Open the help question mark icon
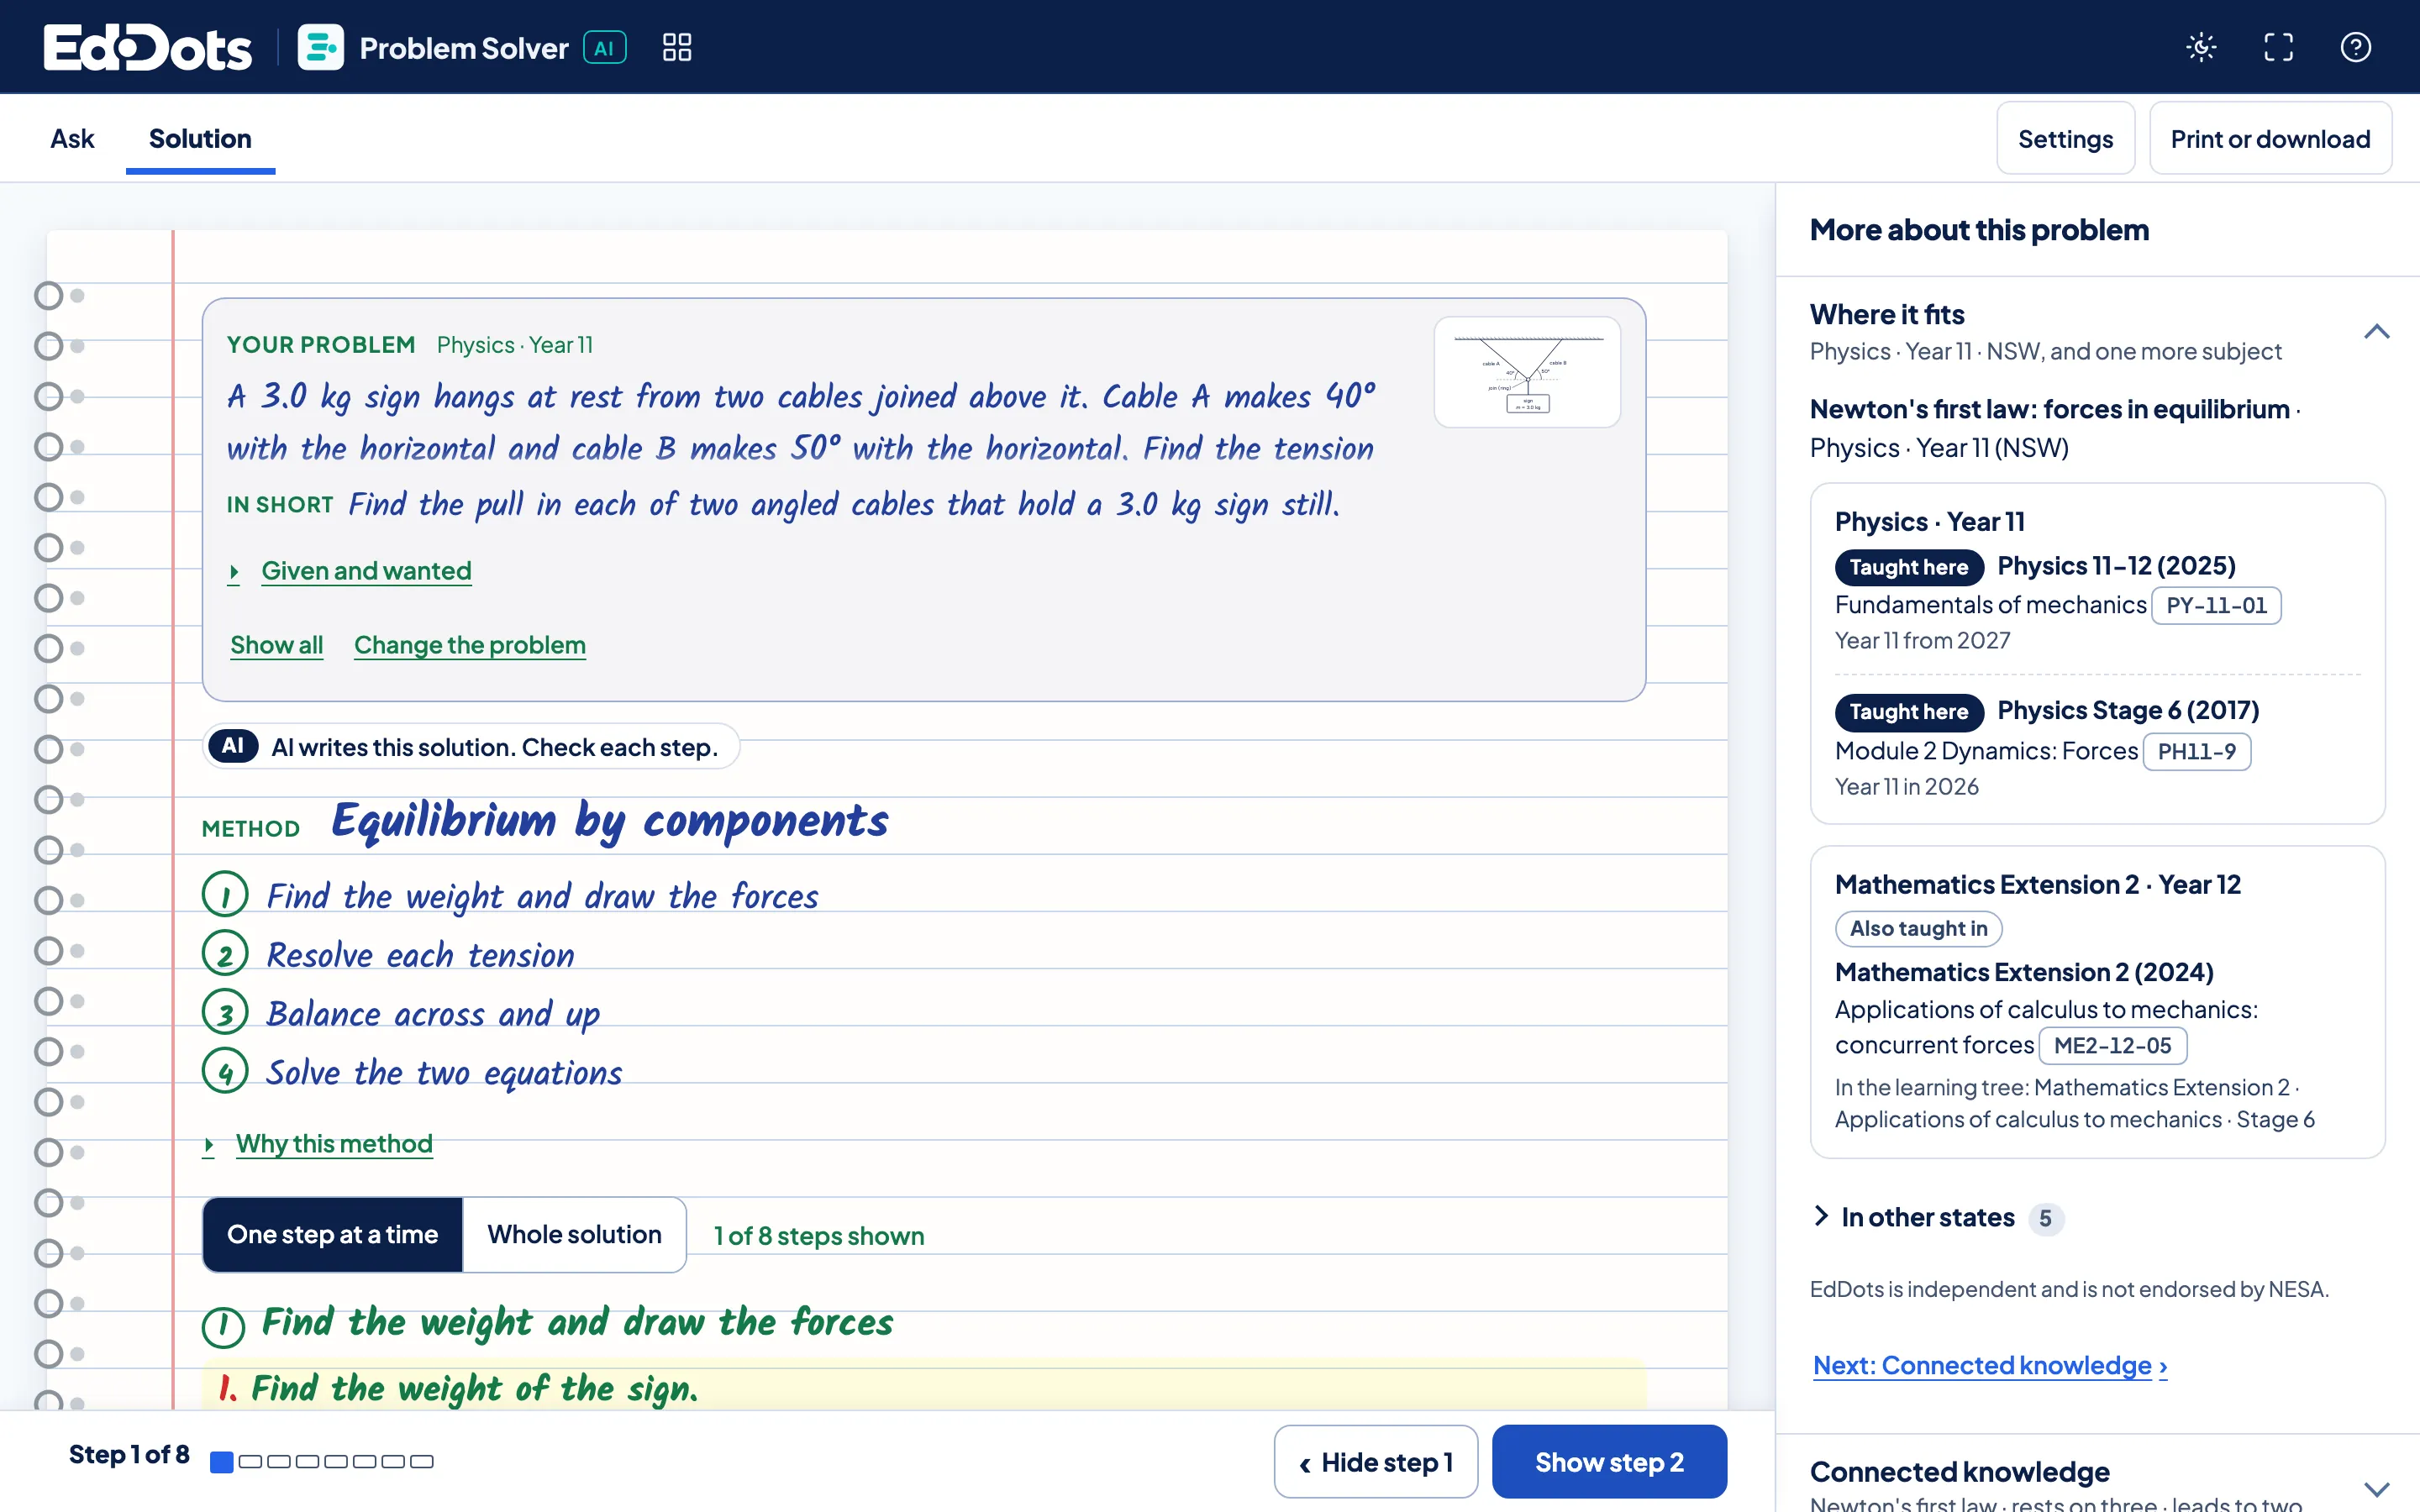 2355,47
